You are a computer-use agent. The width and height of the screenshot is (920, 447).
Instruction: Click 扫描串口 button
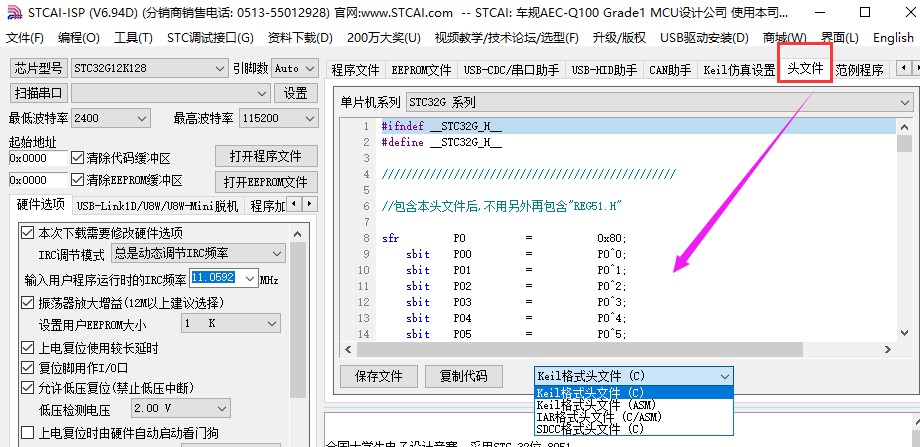(x=39, y=93)
